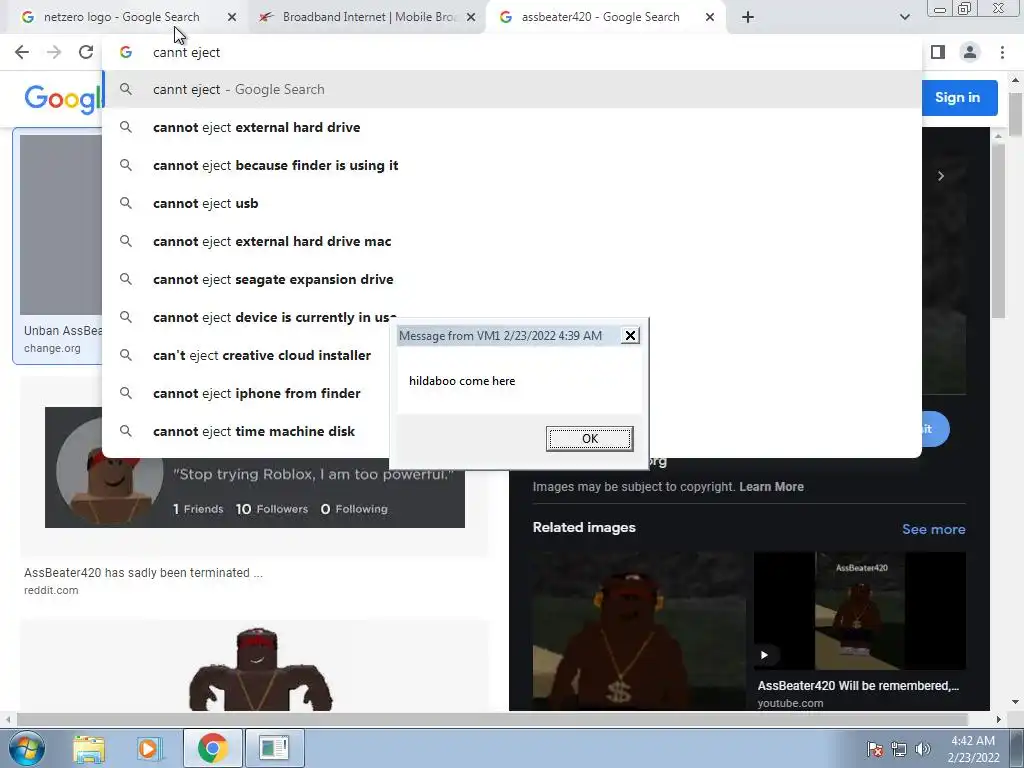This screenshot has width=1024, height=768.
Task: Select suggestion cannot eject time machine disk
Action: 246,431
